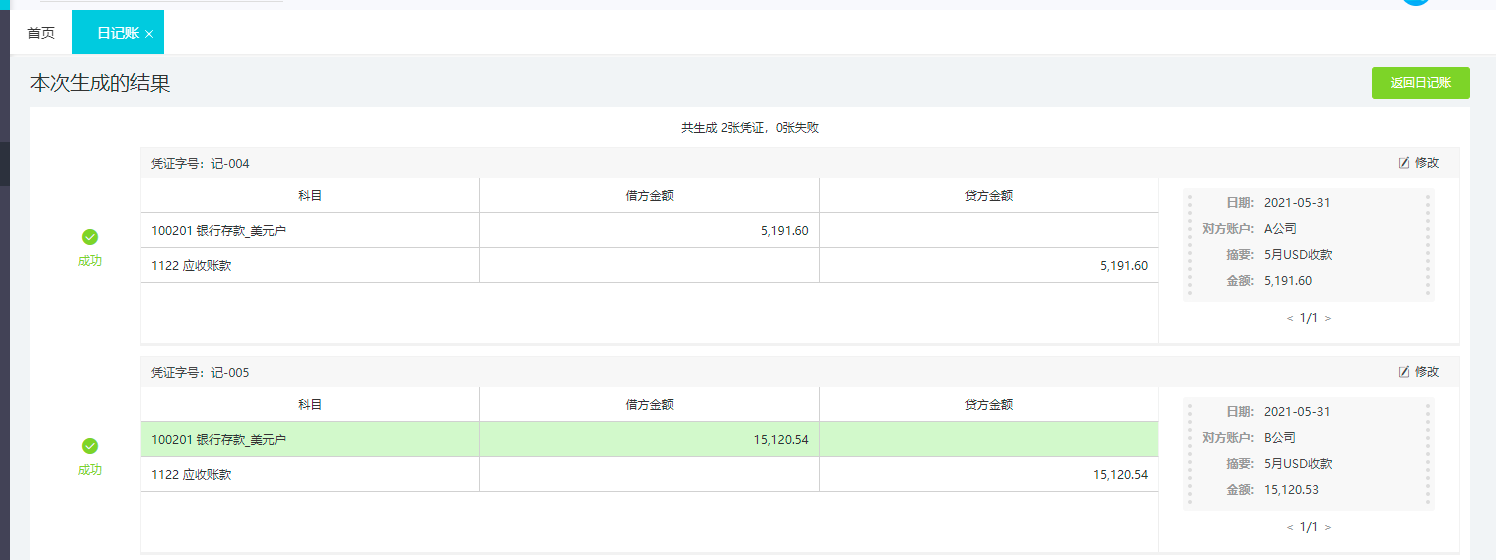
Task: Go to next page in 记-005 pagination
Action: 1327,527
